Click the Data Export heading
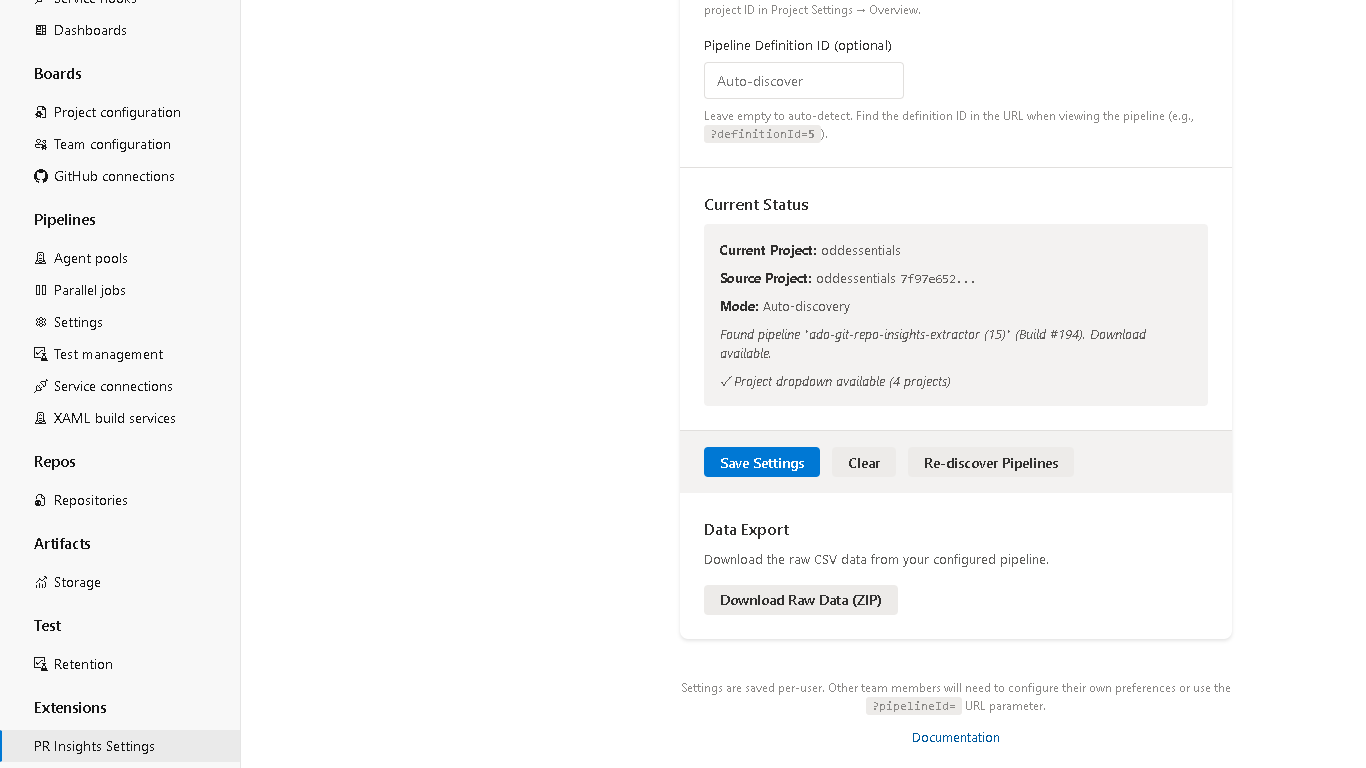The height and width of the screenshot is (768, 1366). 746,529
